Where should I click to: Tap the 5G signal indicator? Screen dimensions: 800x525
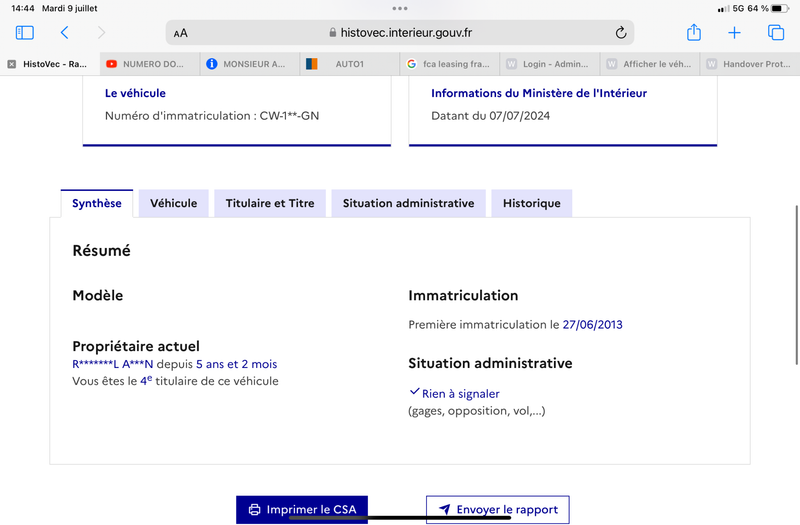pos(738,8)
